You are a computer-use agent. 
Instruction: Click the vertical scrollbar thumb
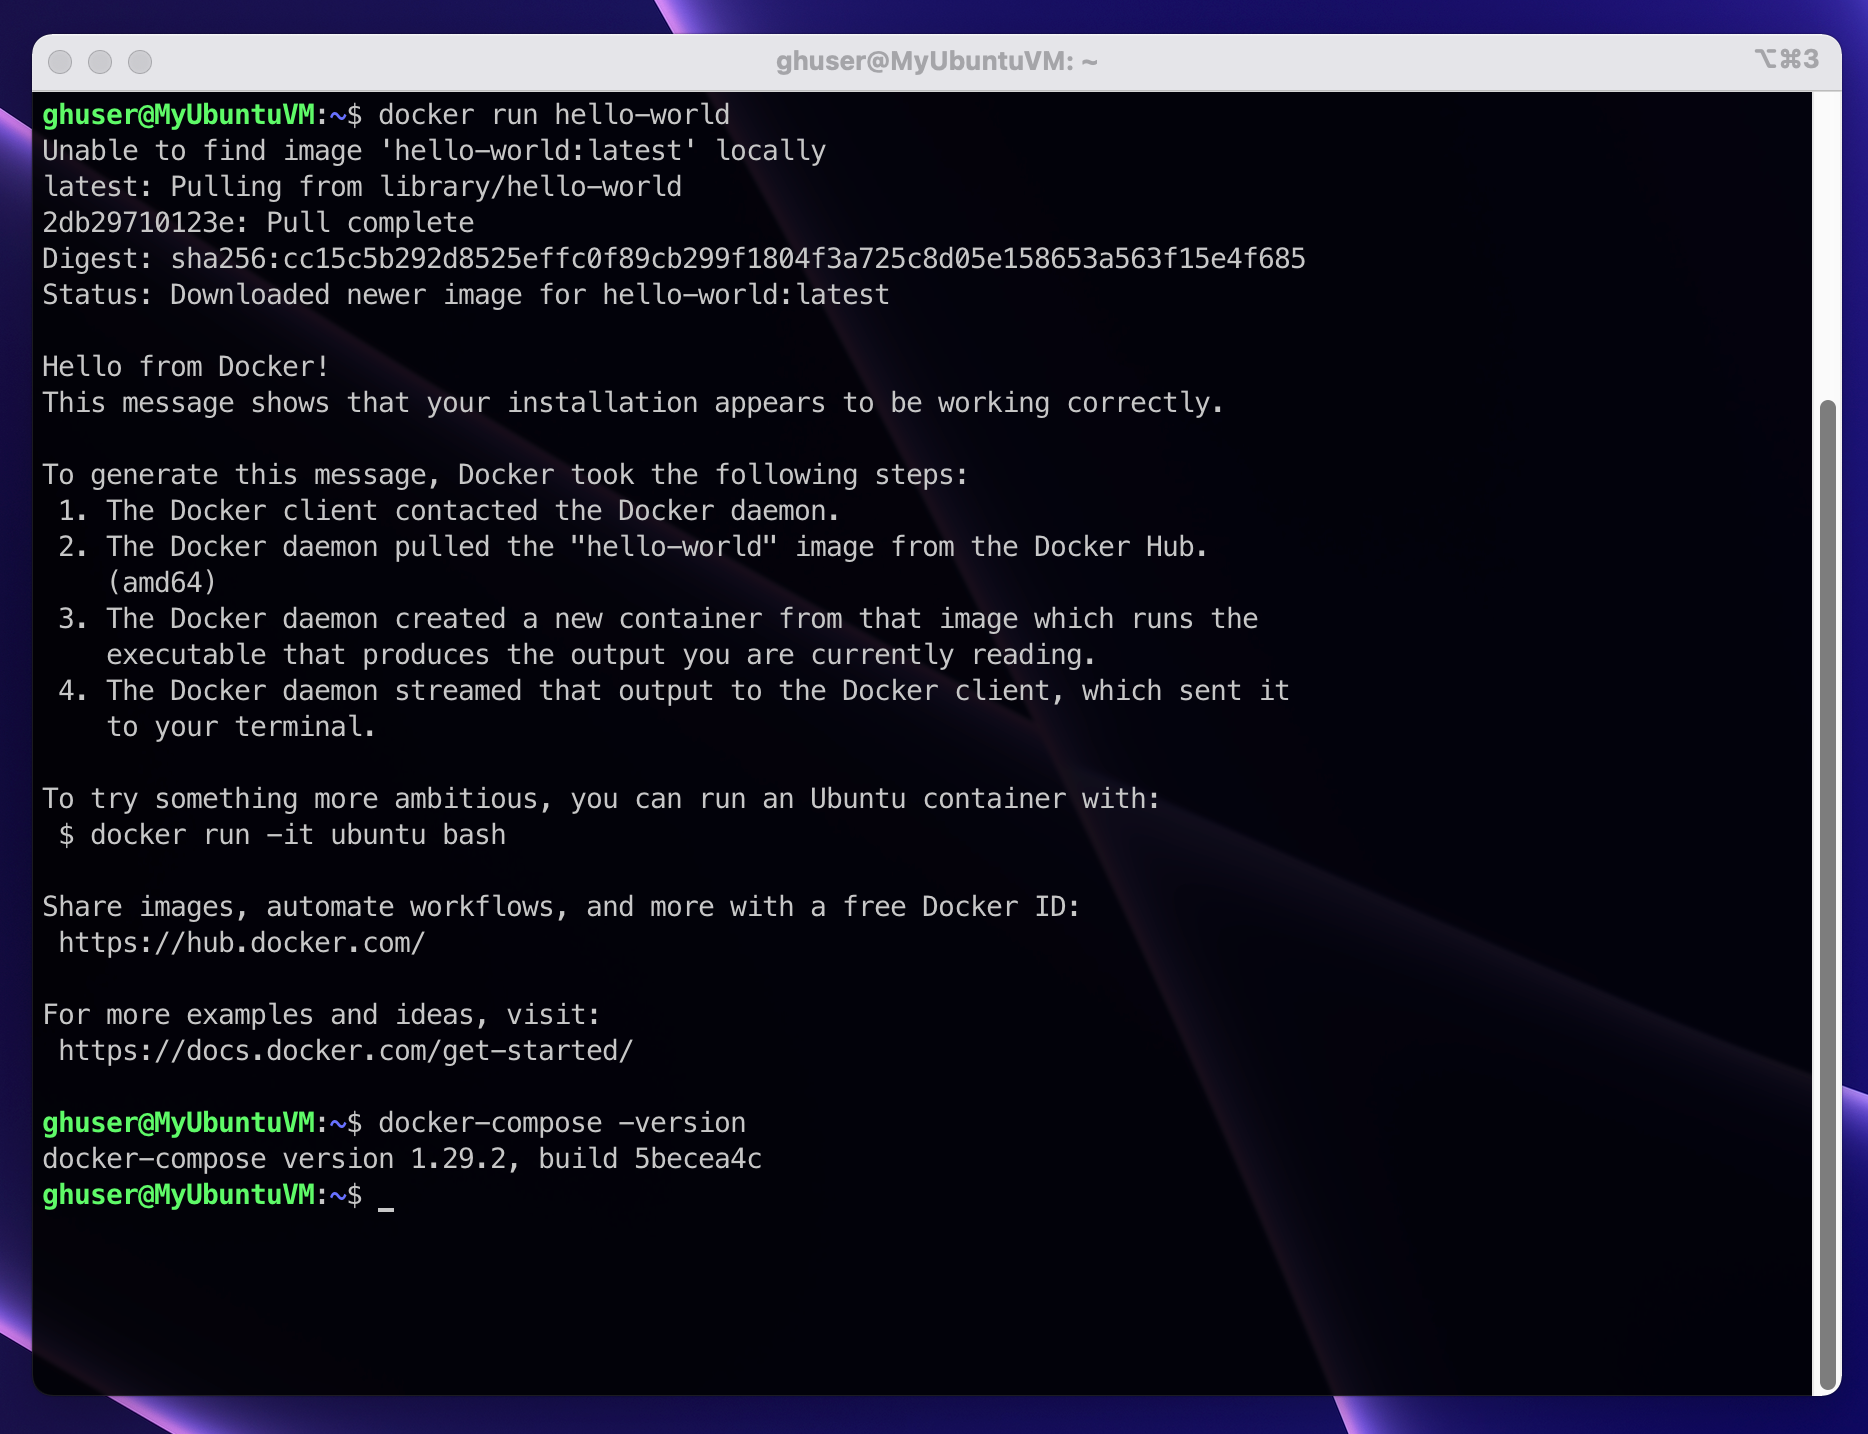click(1828, 895)
